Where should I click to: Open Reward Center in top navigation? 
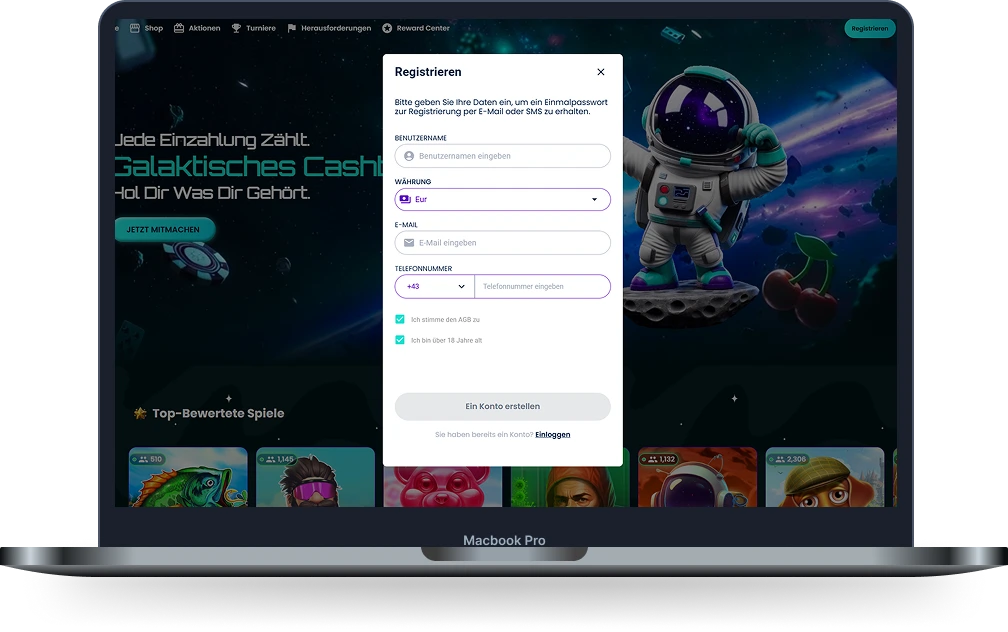(x=415, y=28)
